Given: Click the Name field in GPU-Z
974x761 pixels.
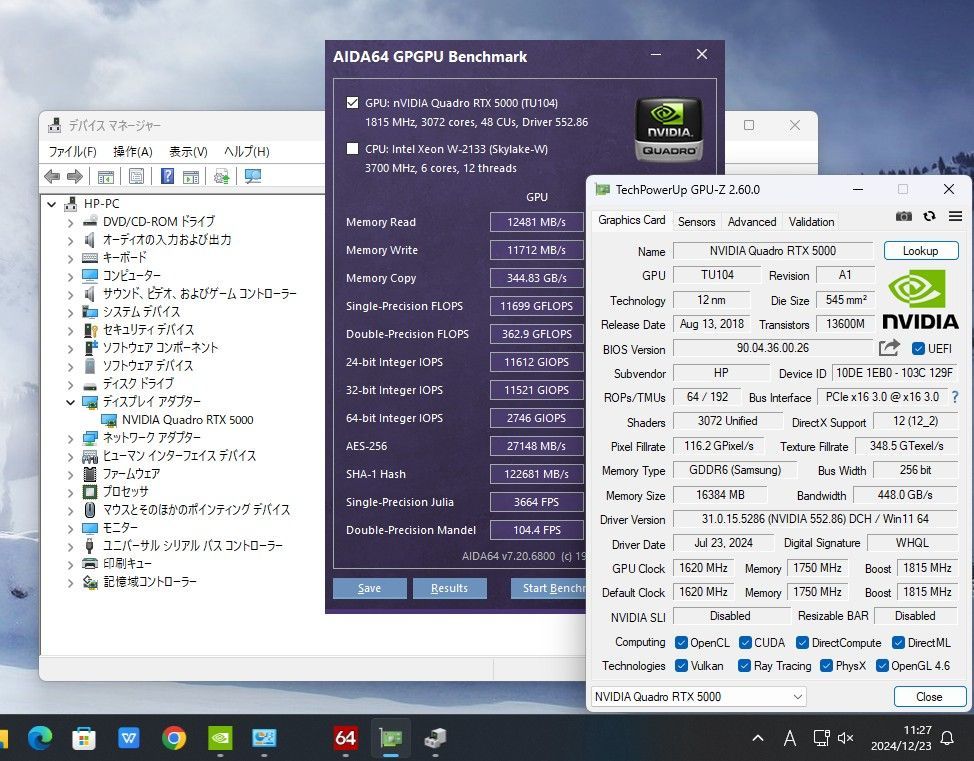Looking at the screenshot, I should pyautogui.click(x=773, y=250).
